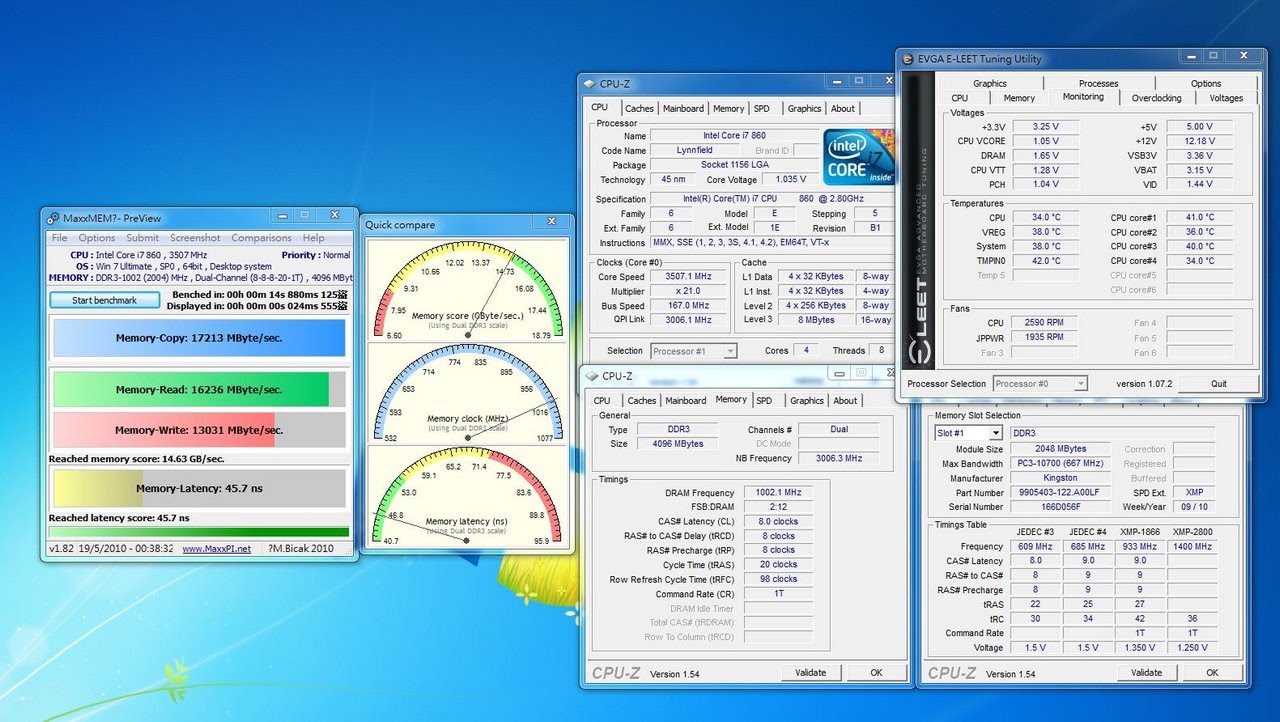This screenshot has height=722, width=1280.
Task: Switch to About tab in top CPU-Z window
Action: point(843,109)
